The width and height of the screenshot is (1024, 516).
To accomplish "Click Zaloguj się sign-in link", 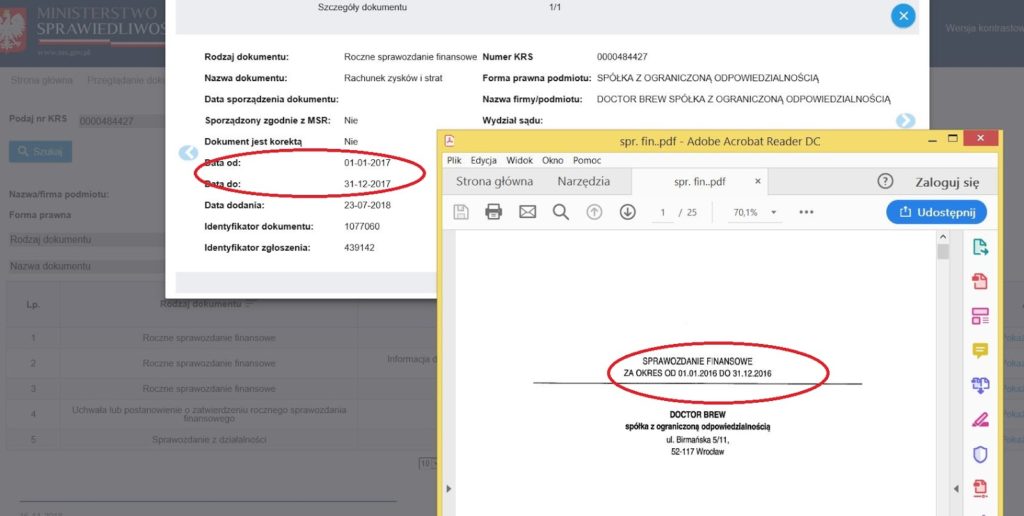I will pos(947,182).
